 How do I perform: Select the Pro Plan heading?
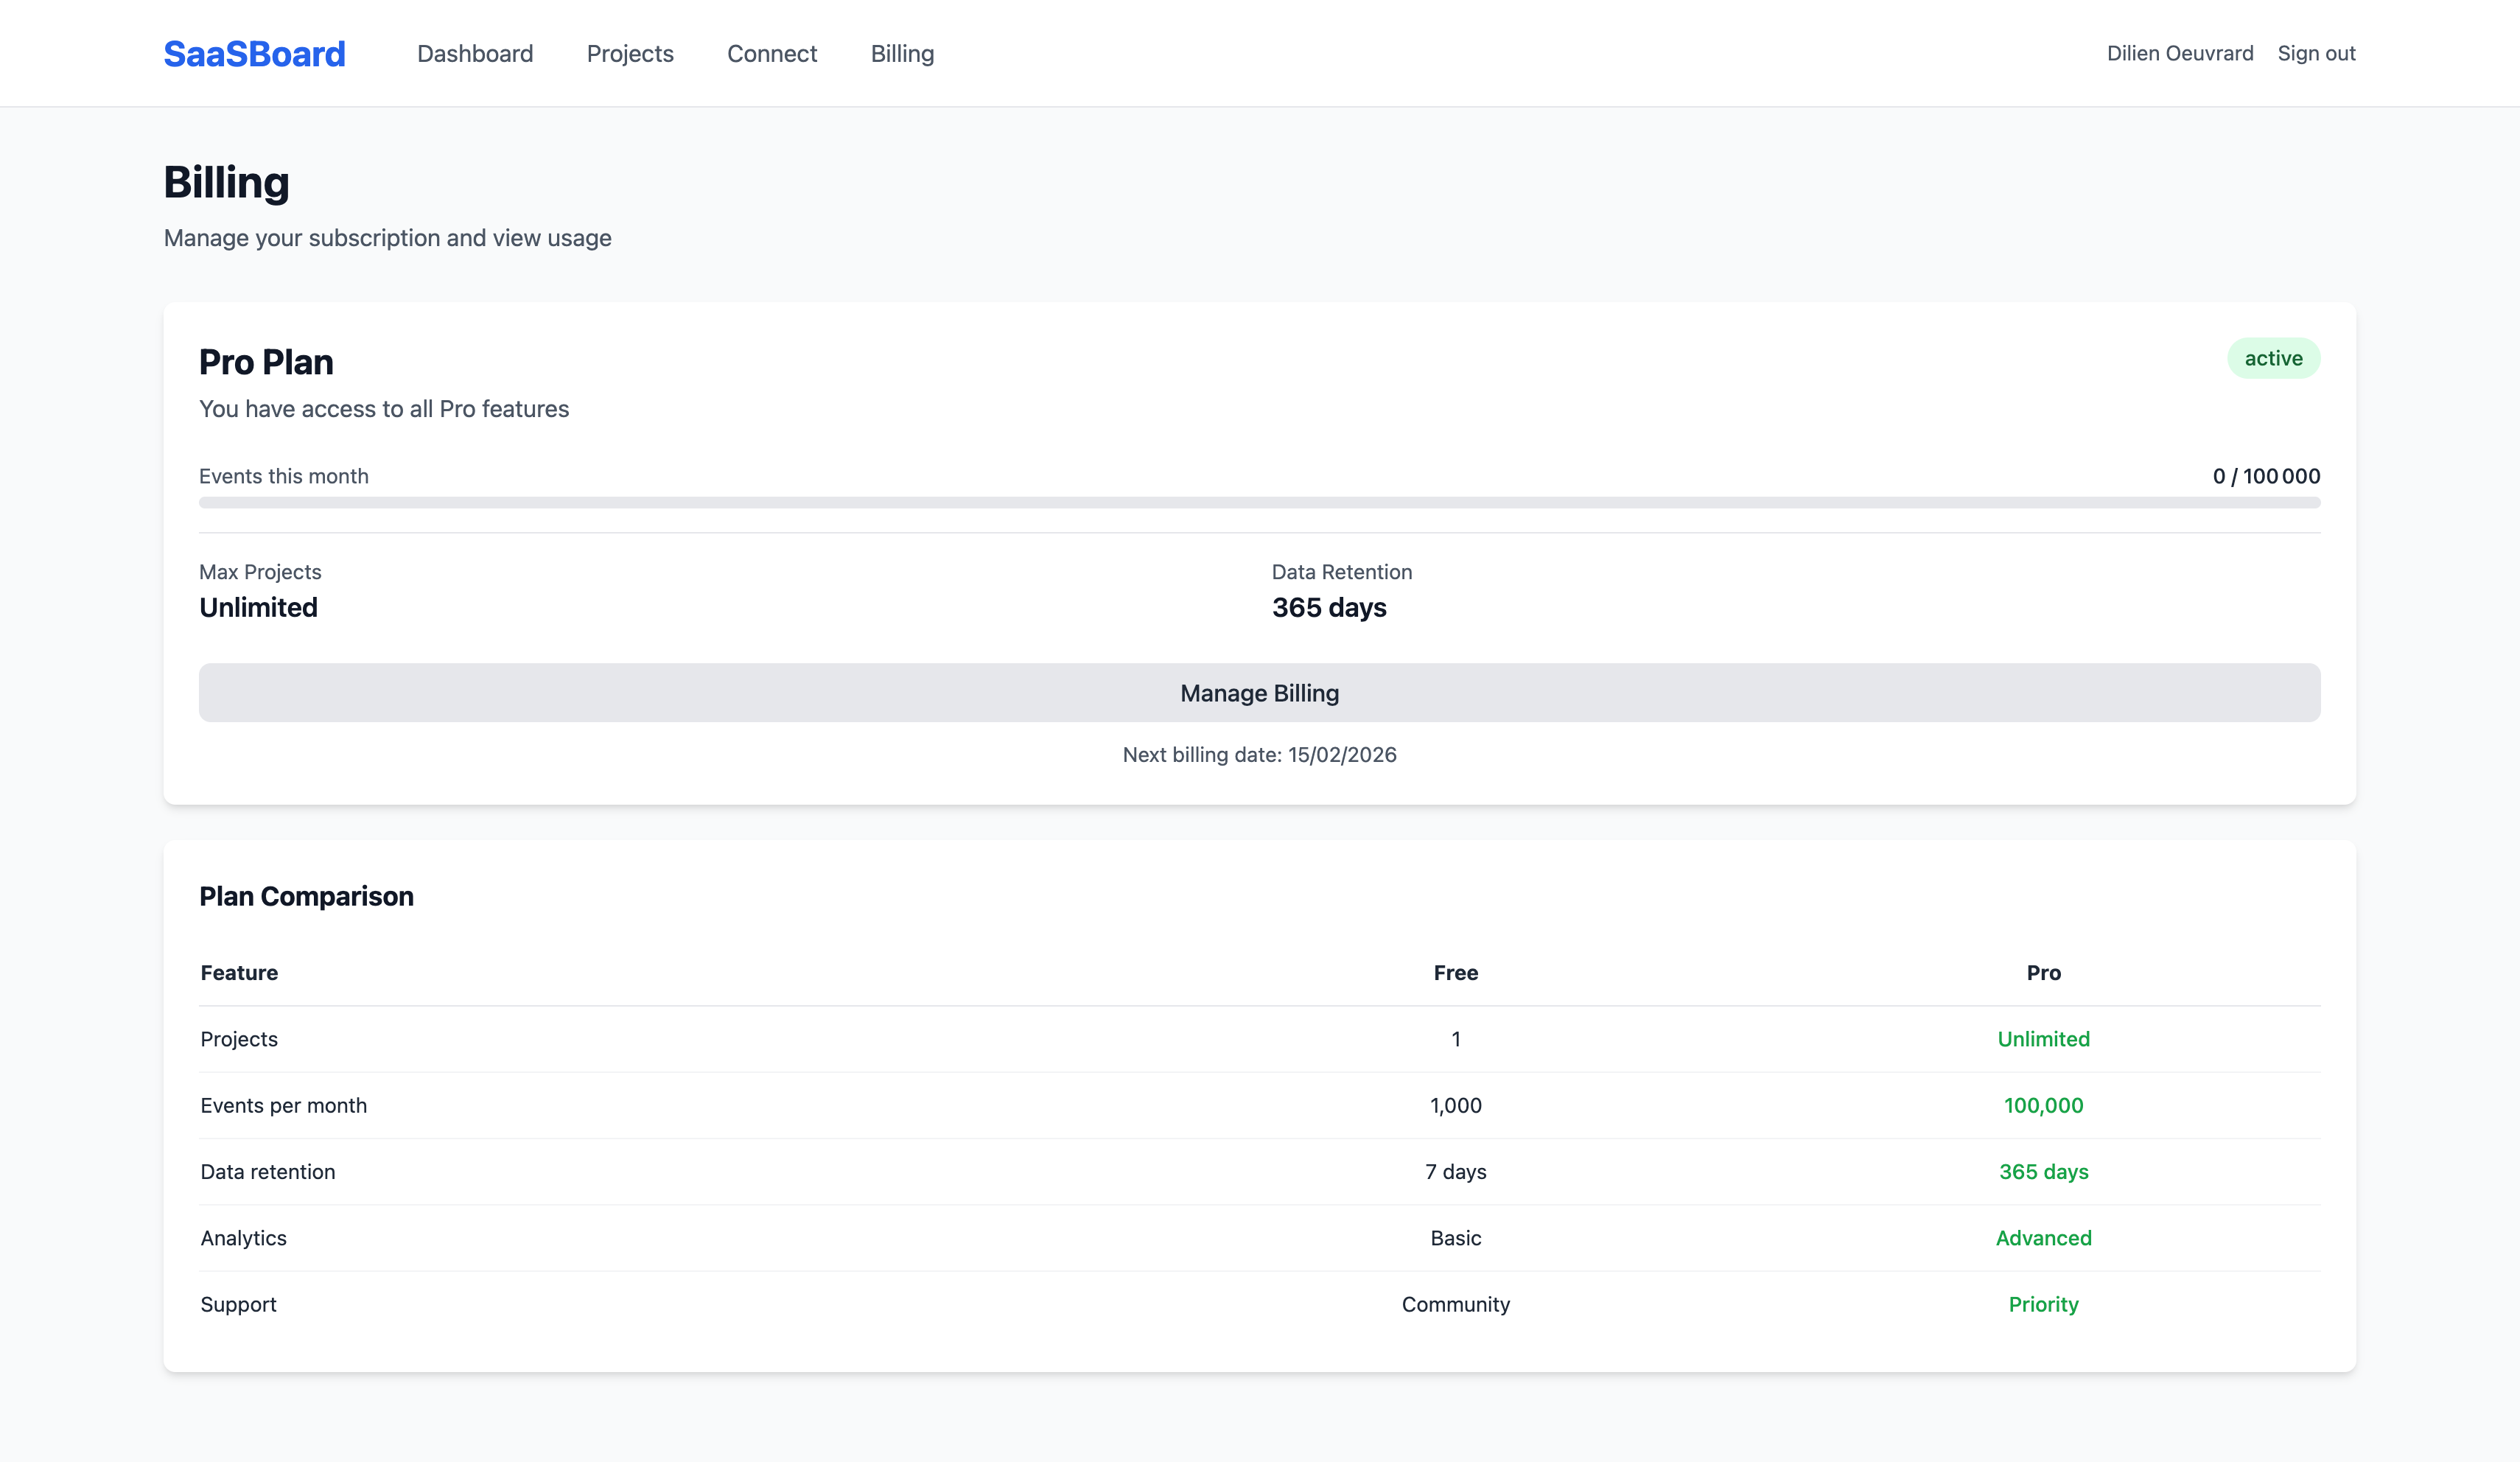[266, 361]
